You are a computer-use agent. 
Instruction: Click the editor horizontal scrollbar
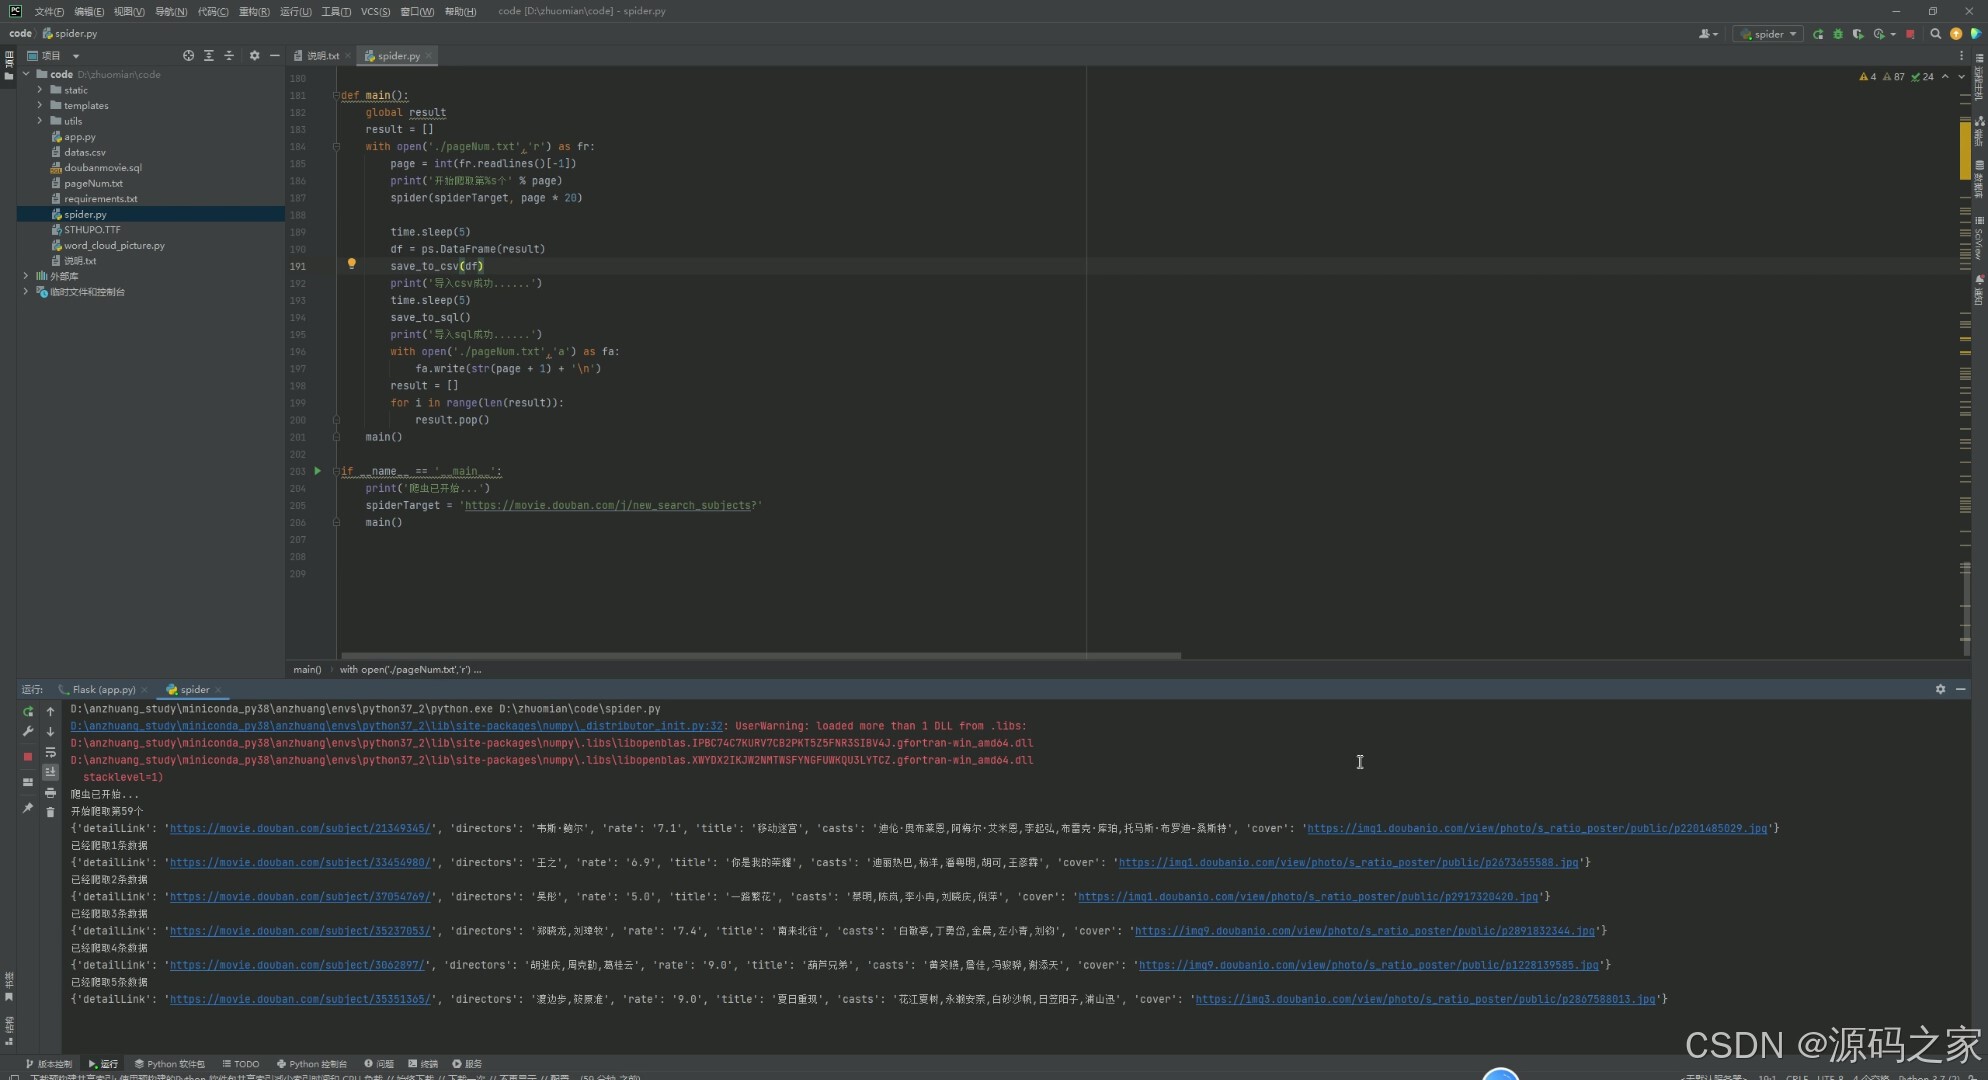tap(760, 656)
